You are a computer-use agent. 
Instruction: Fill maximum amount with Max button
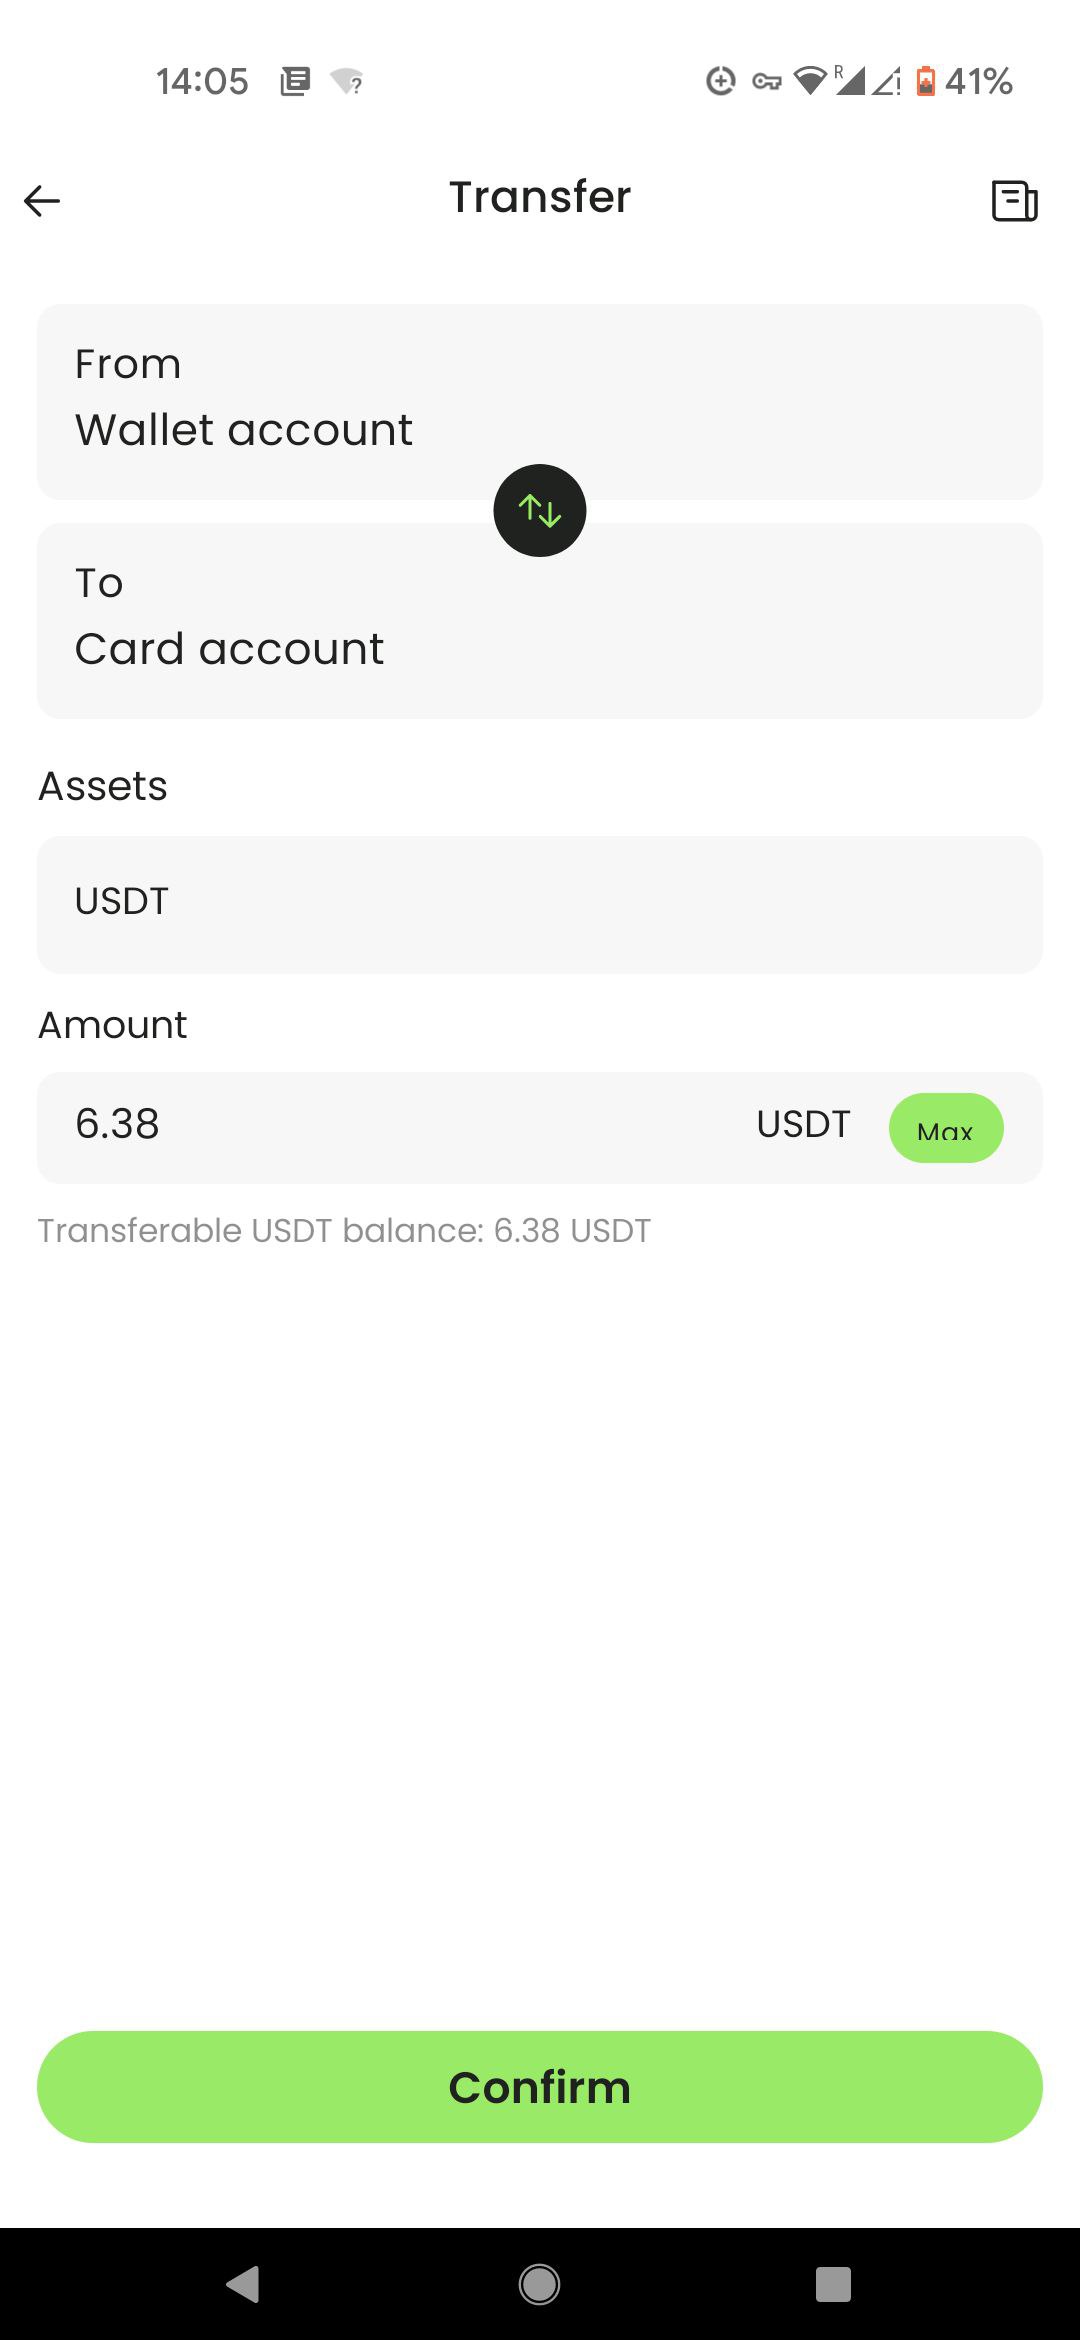(946, 1128)
